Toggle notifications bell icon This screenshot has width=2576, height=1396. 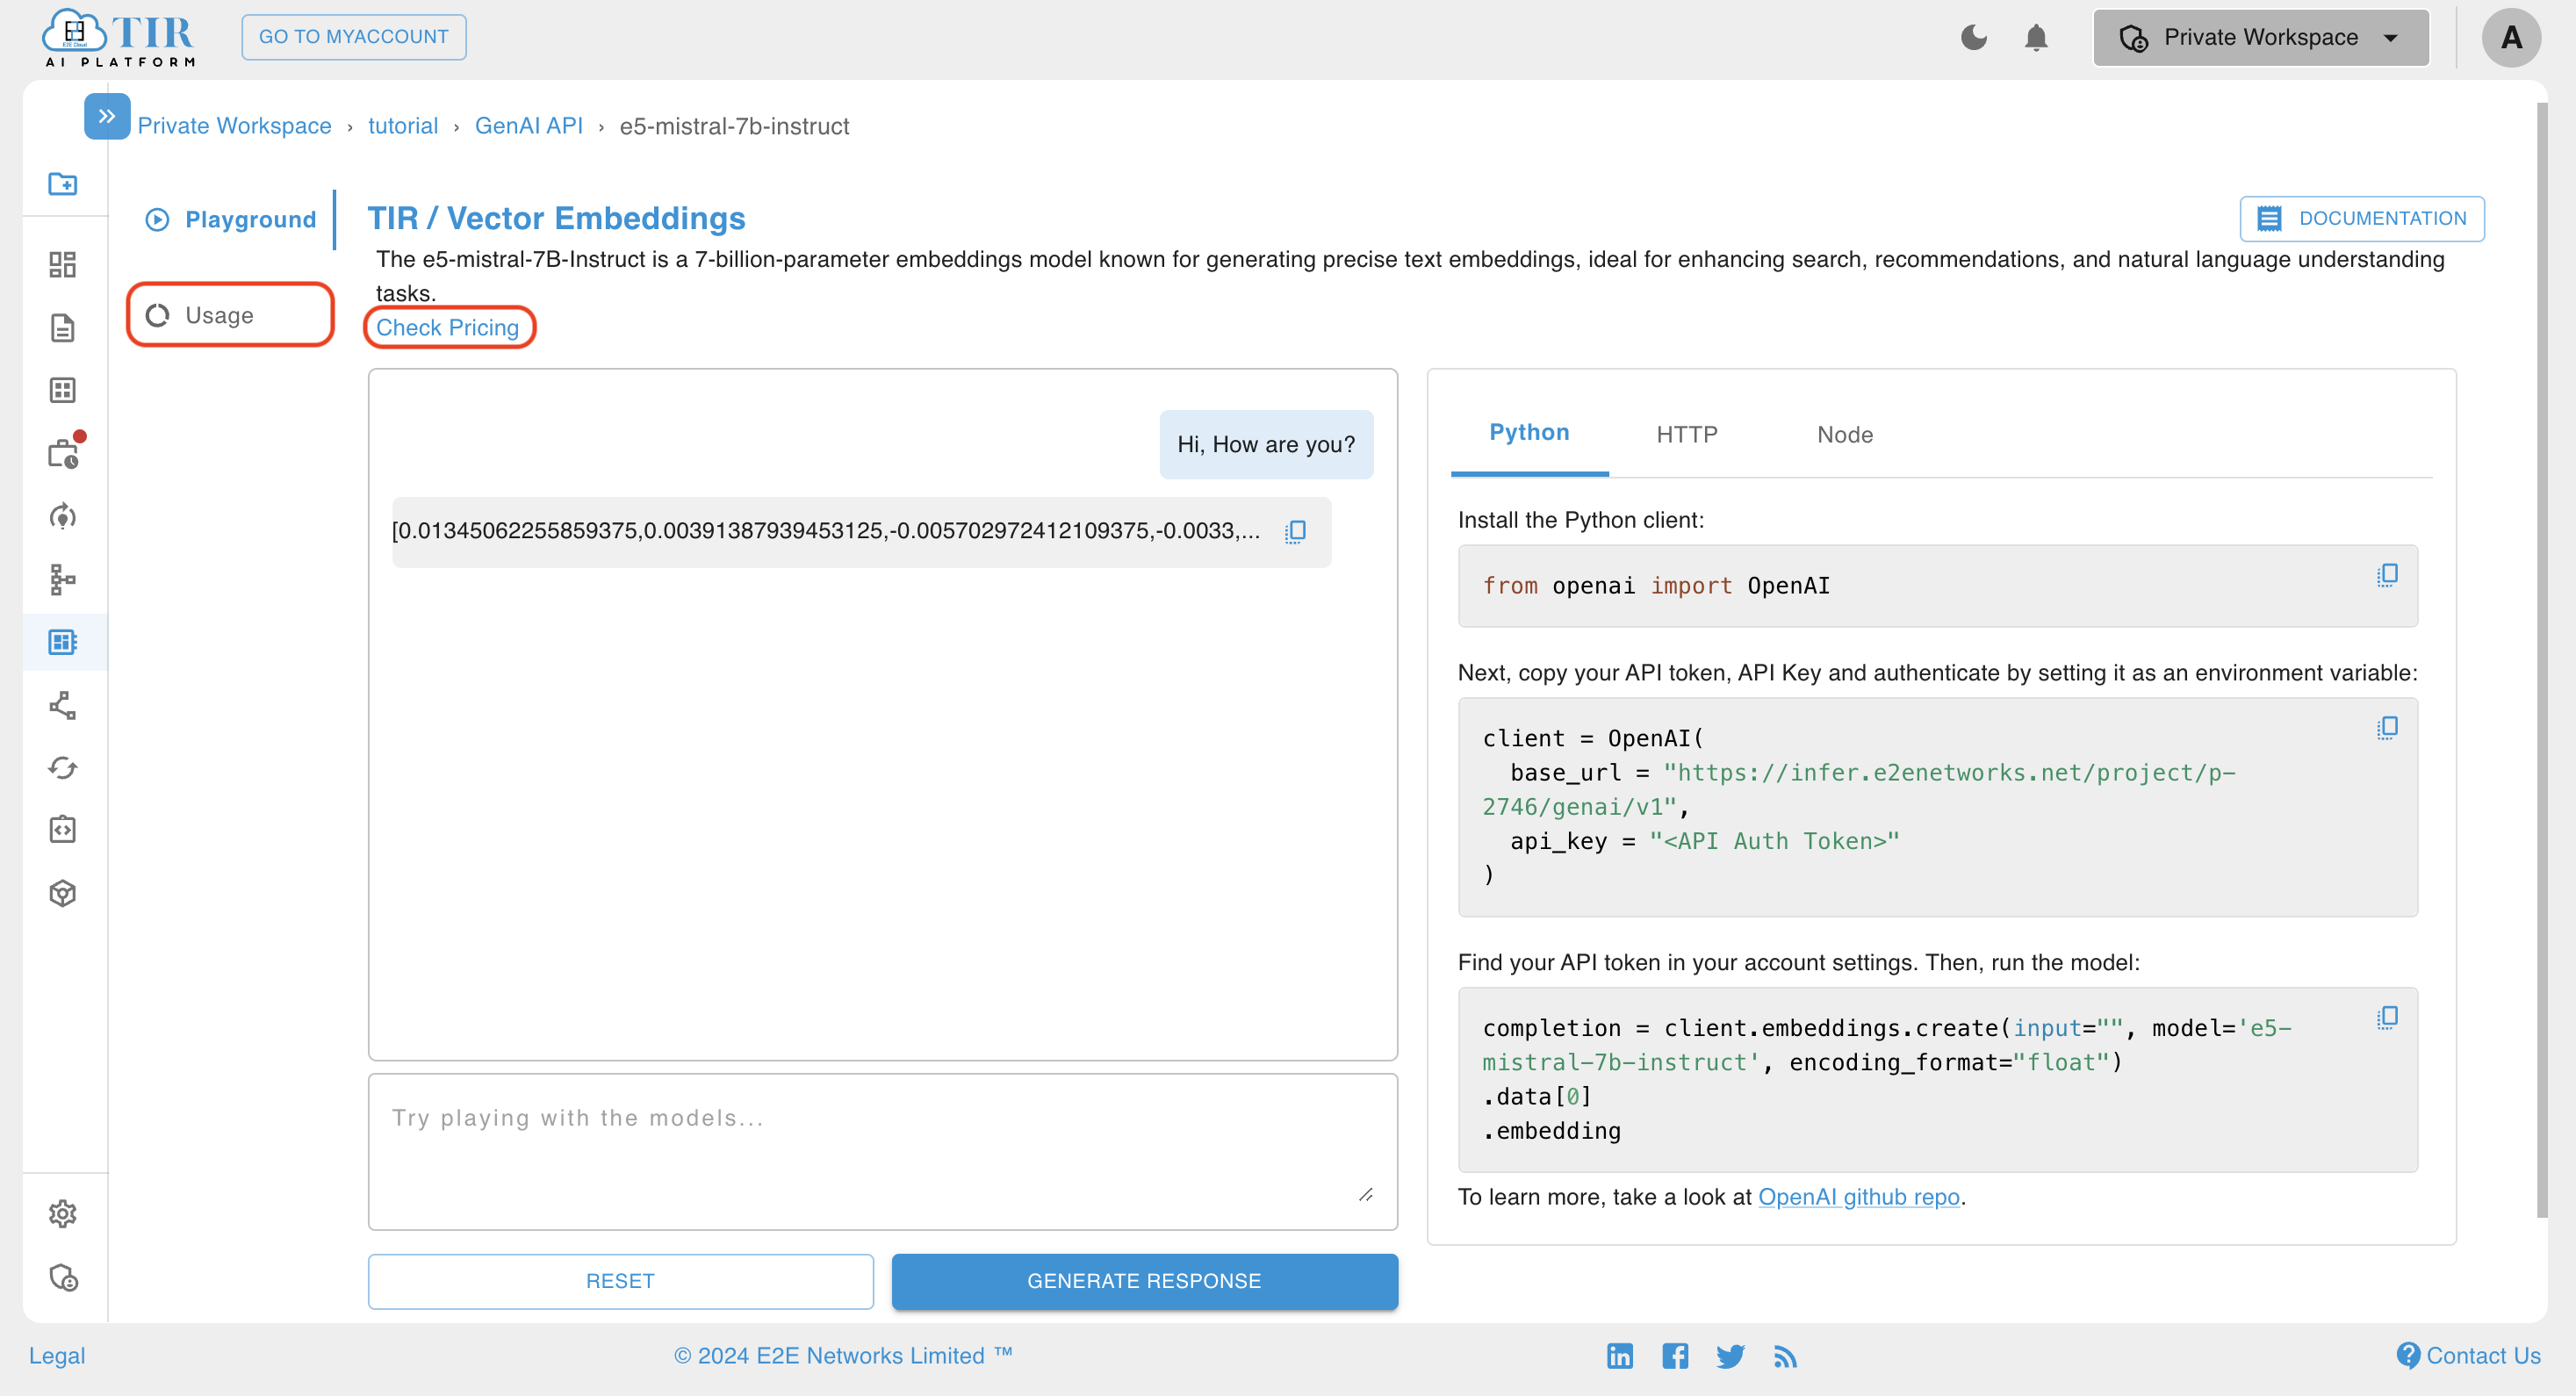point(2036,38)
